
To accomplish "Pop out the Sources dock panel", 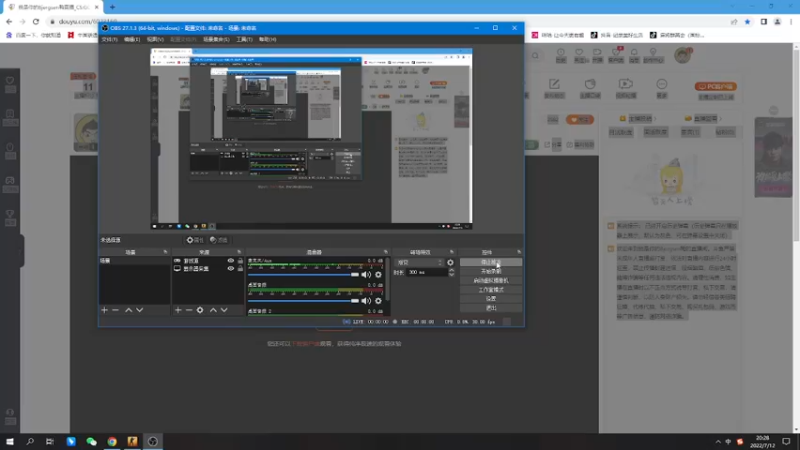I will tap(239, 252).
